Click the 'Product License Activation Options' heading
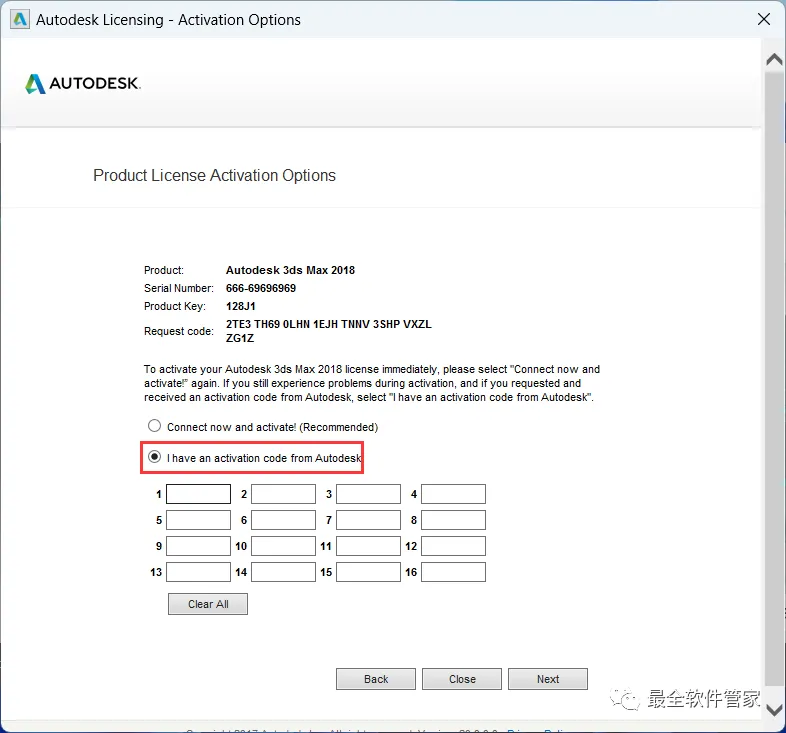 pos(215,175)
